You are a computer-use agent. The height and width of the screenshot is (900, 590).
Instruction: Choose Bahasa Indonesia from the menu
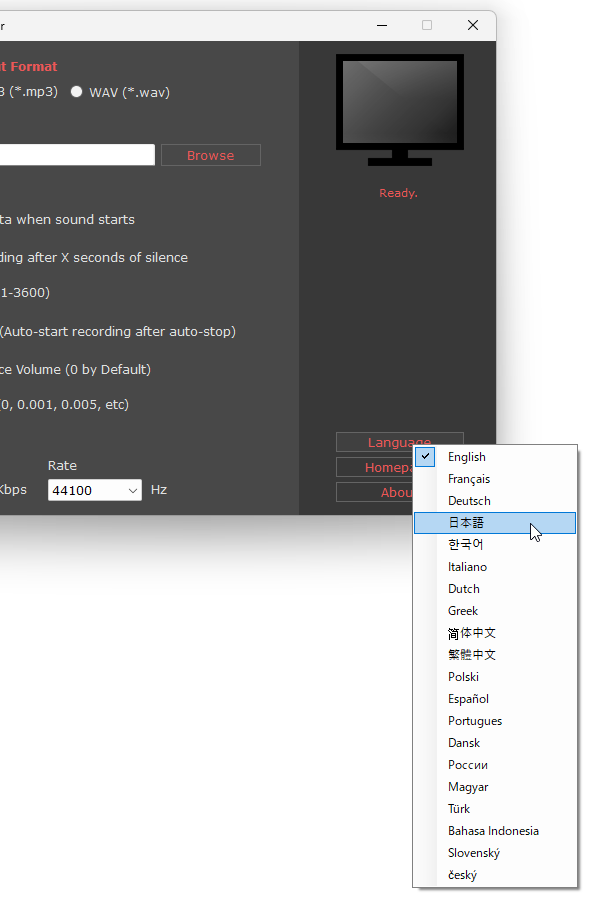click(495, 831)
